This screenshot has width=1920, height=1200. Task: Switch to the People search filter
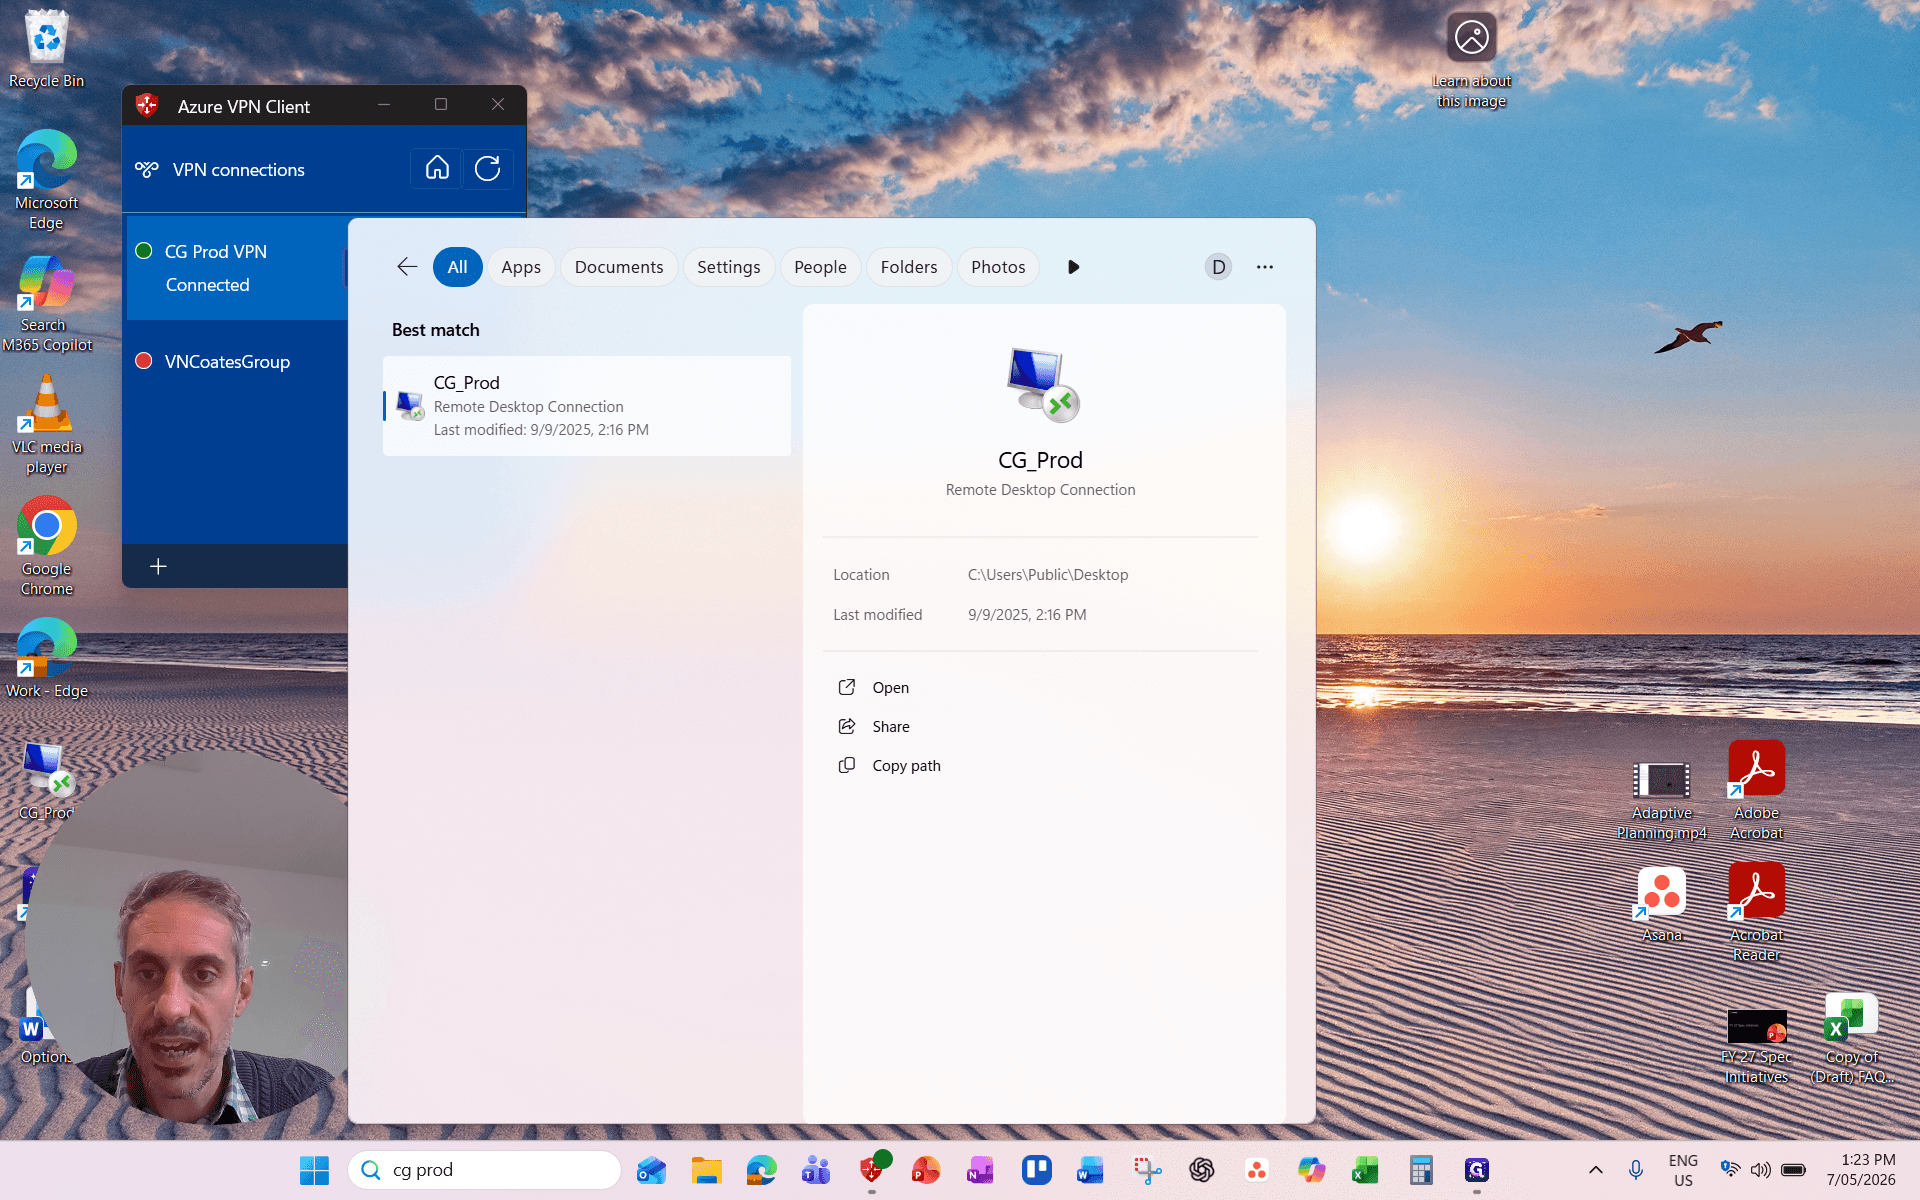(x=820, y=267)
